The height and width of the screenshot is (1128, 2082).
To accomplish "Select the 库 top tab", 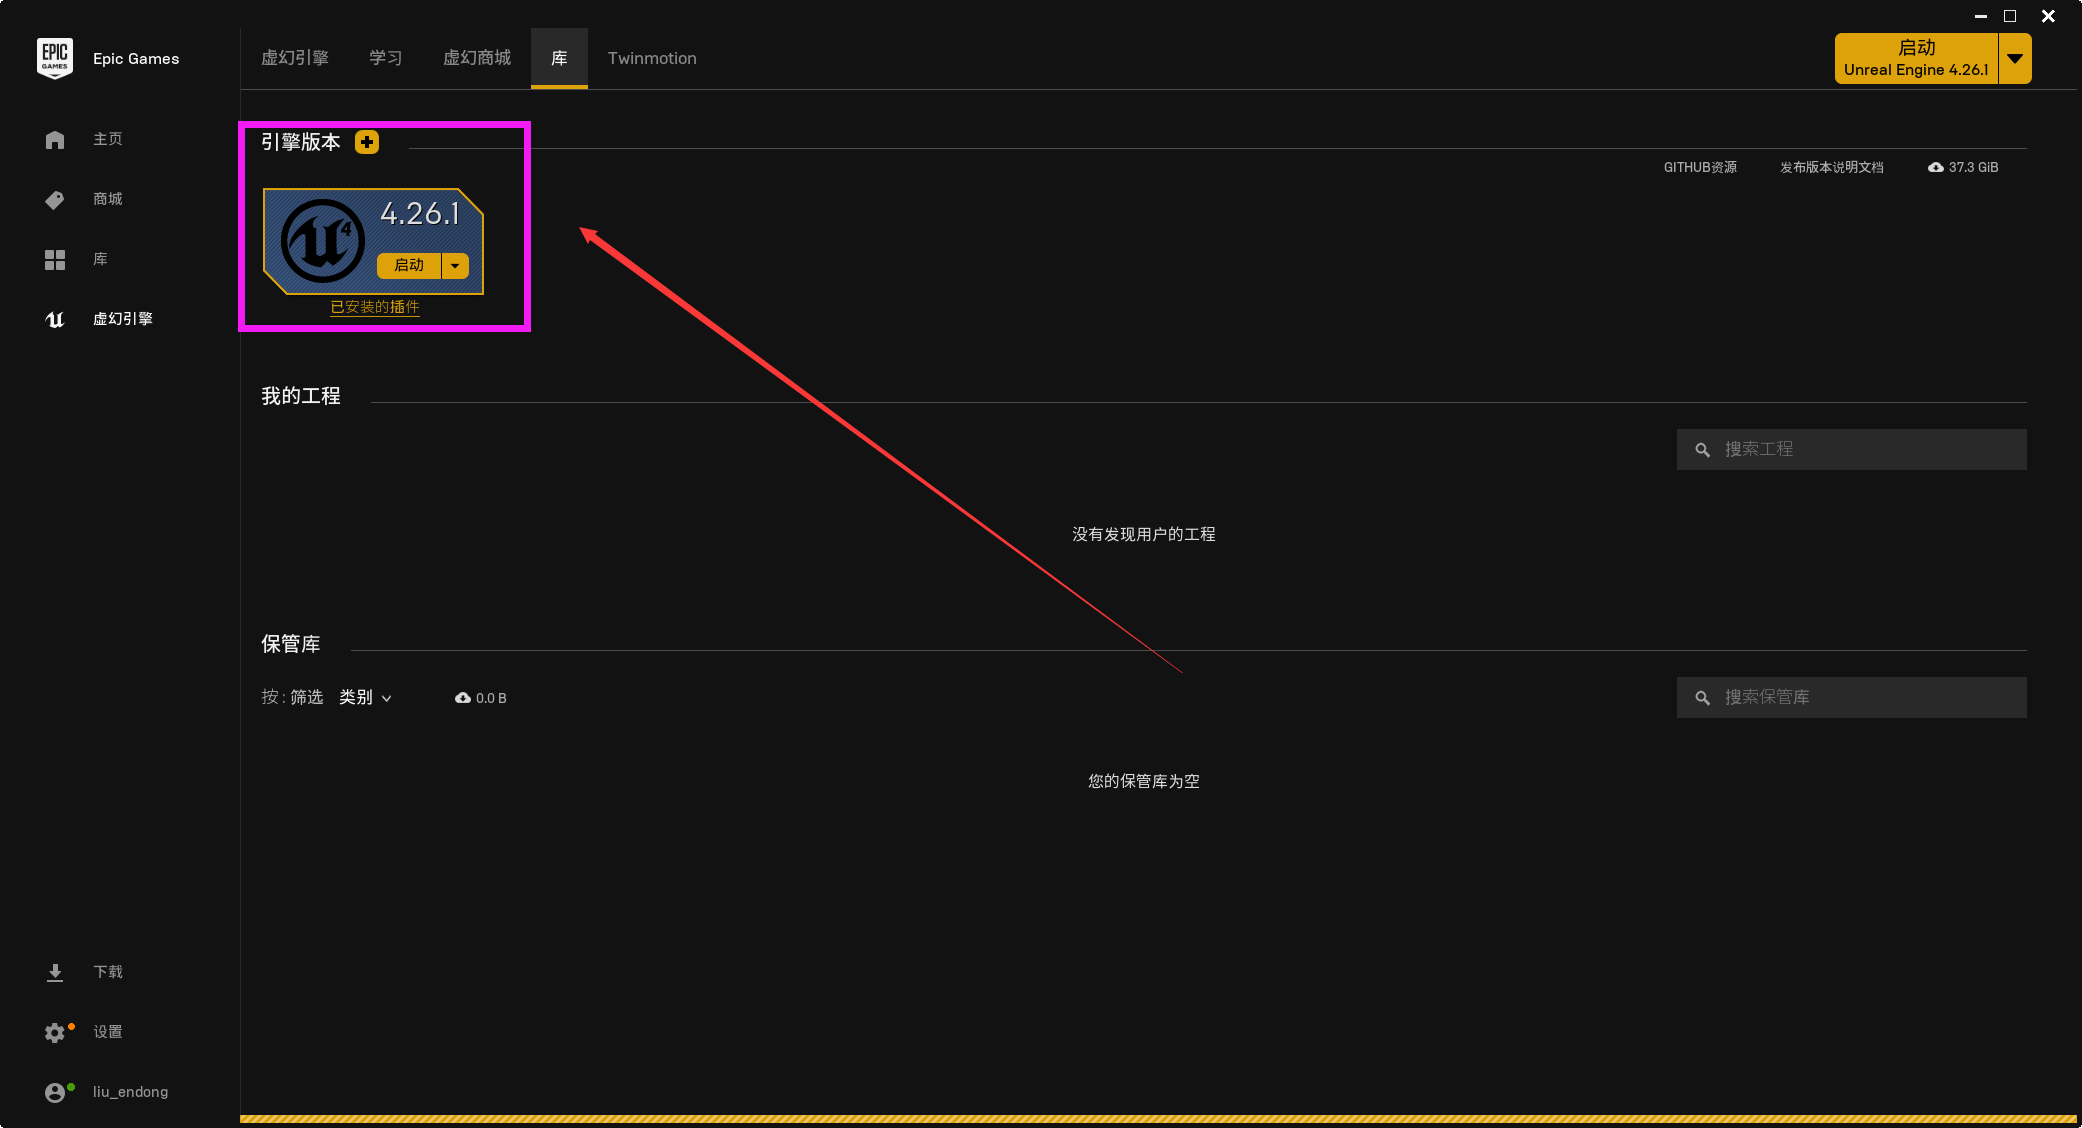I will point(559,58).
